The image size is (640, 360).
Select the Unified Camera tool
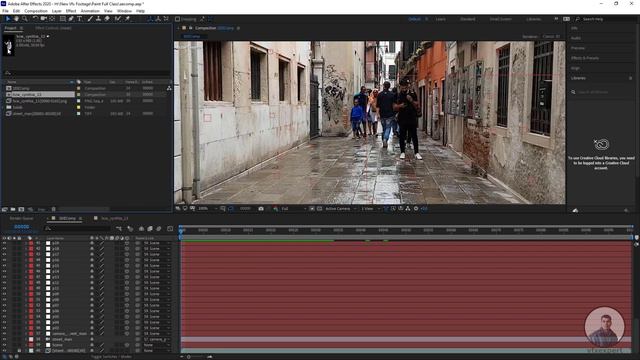[x=43, y=19]
